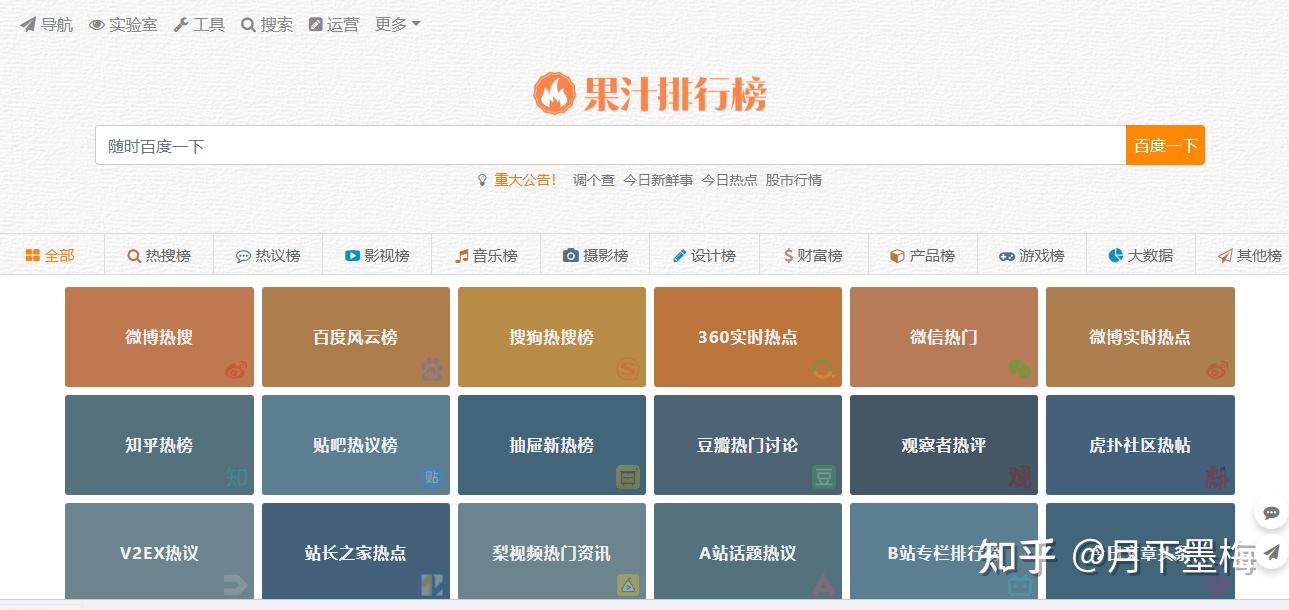Click the paper plane 导航 icon
1289x610 pixels.
click(x=28, y=24)
